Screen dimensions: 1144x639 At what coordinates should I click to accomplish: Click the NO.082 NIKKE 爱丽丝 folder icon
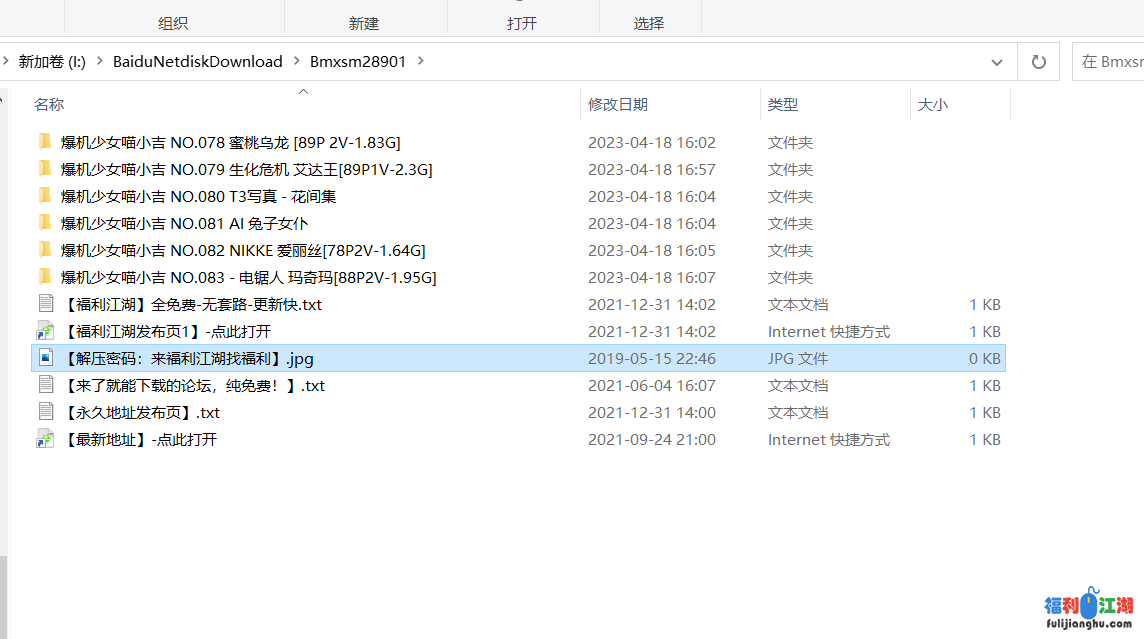(x=44, y=250)
